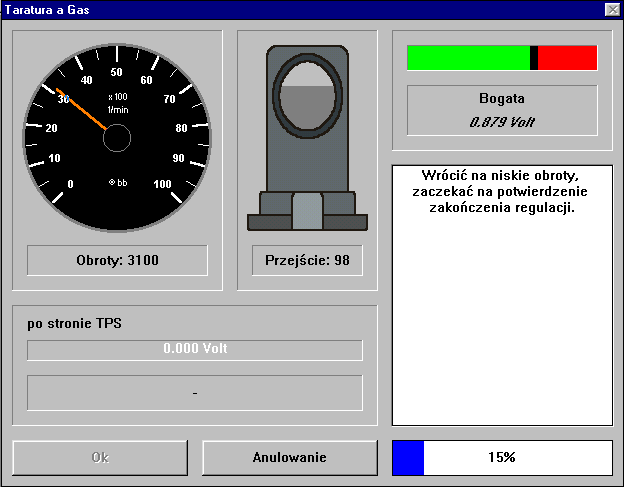Click the 0.000 Volt TPS bar

195,349
